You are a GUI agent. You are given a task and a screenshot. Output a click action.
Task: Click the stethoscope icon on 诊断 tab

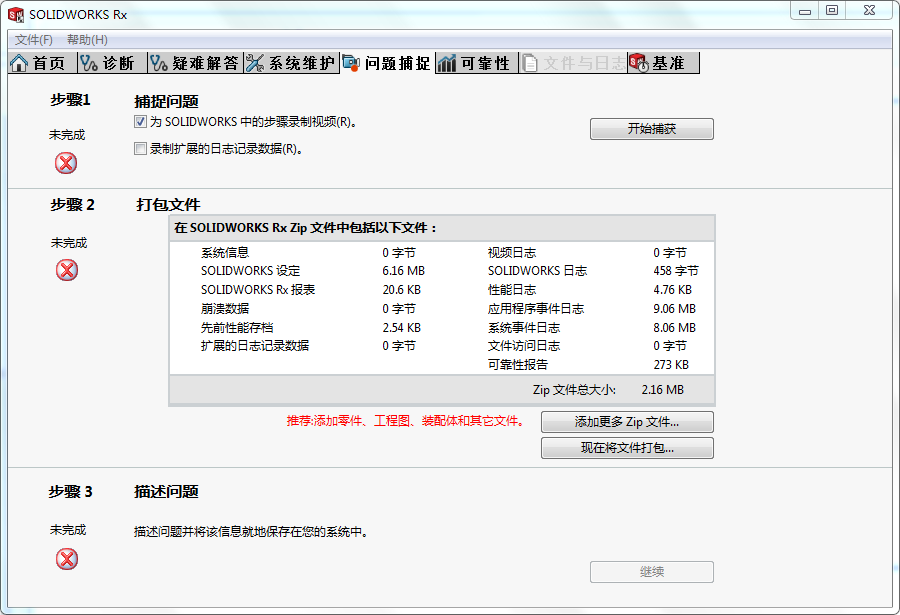click(x=88, y=63)
